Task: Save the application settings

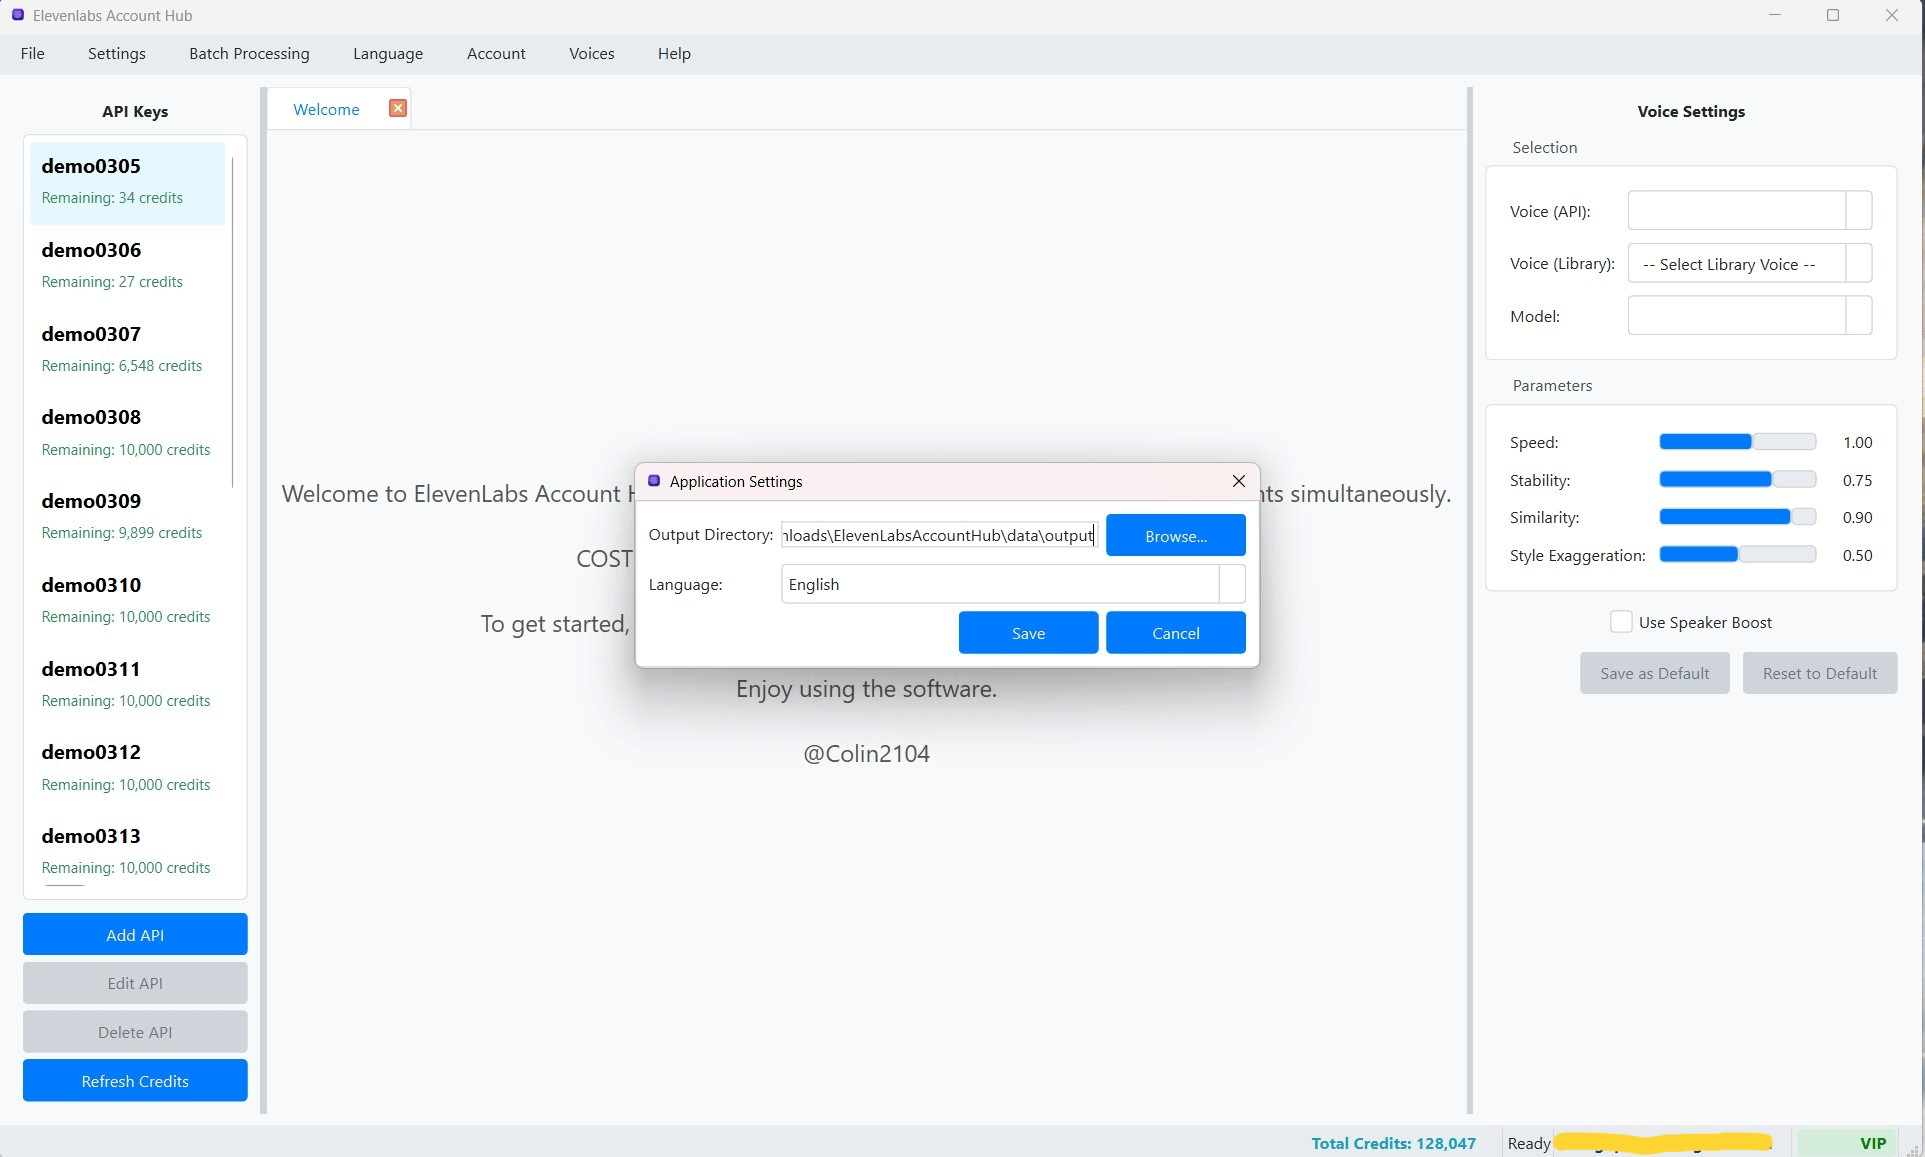Action: [x=1028, y=633]
